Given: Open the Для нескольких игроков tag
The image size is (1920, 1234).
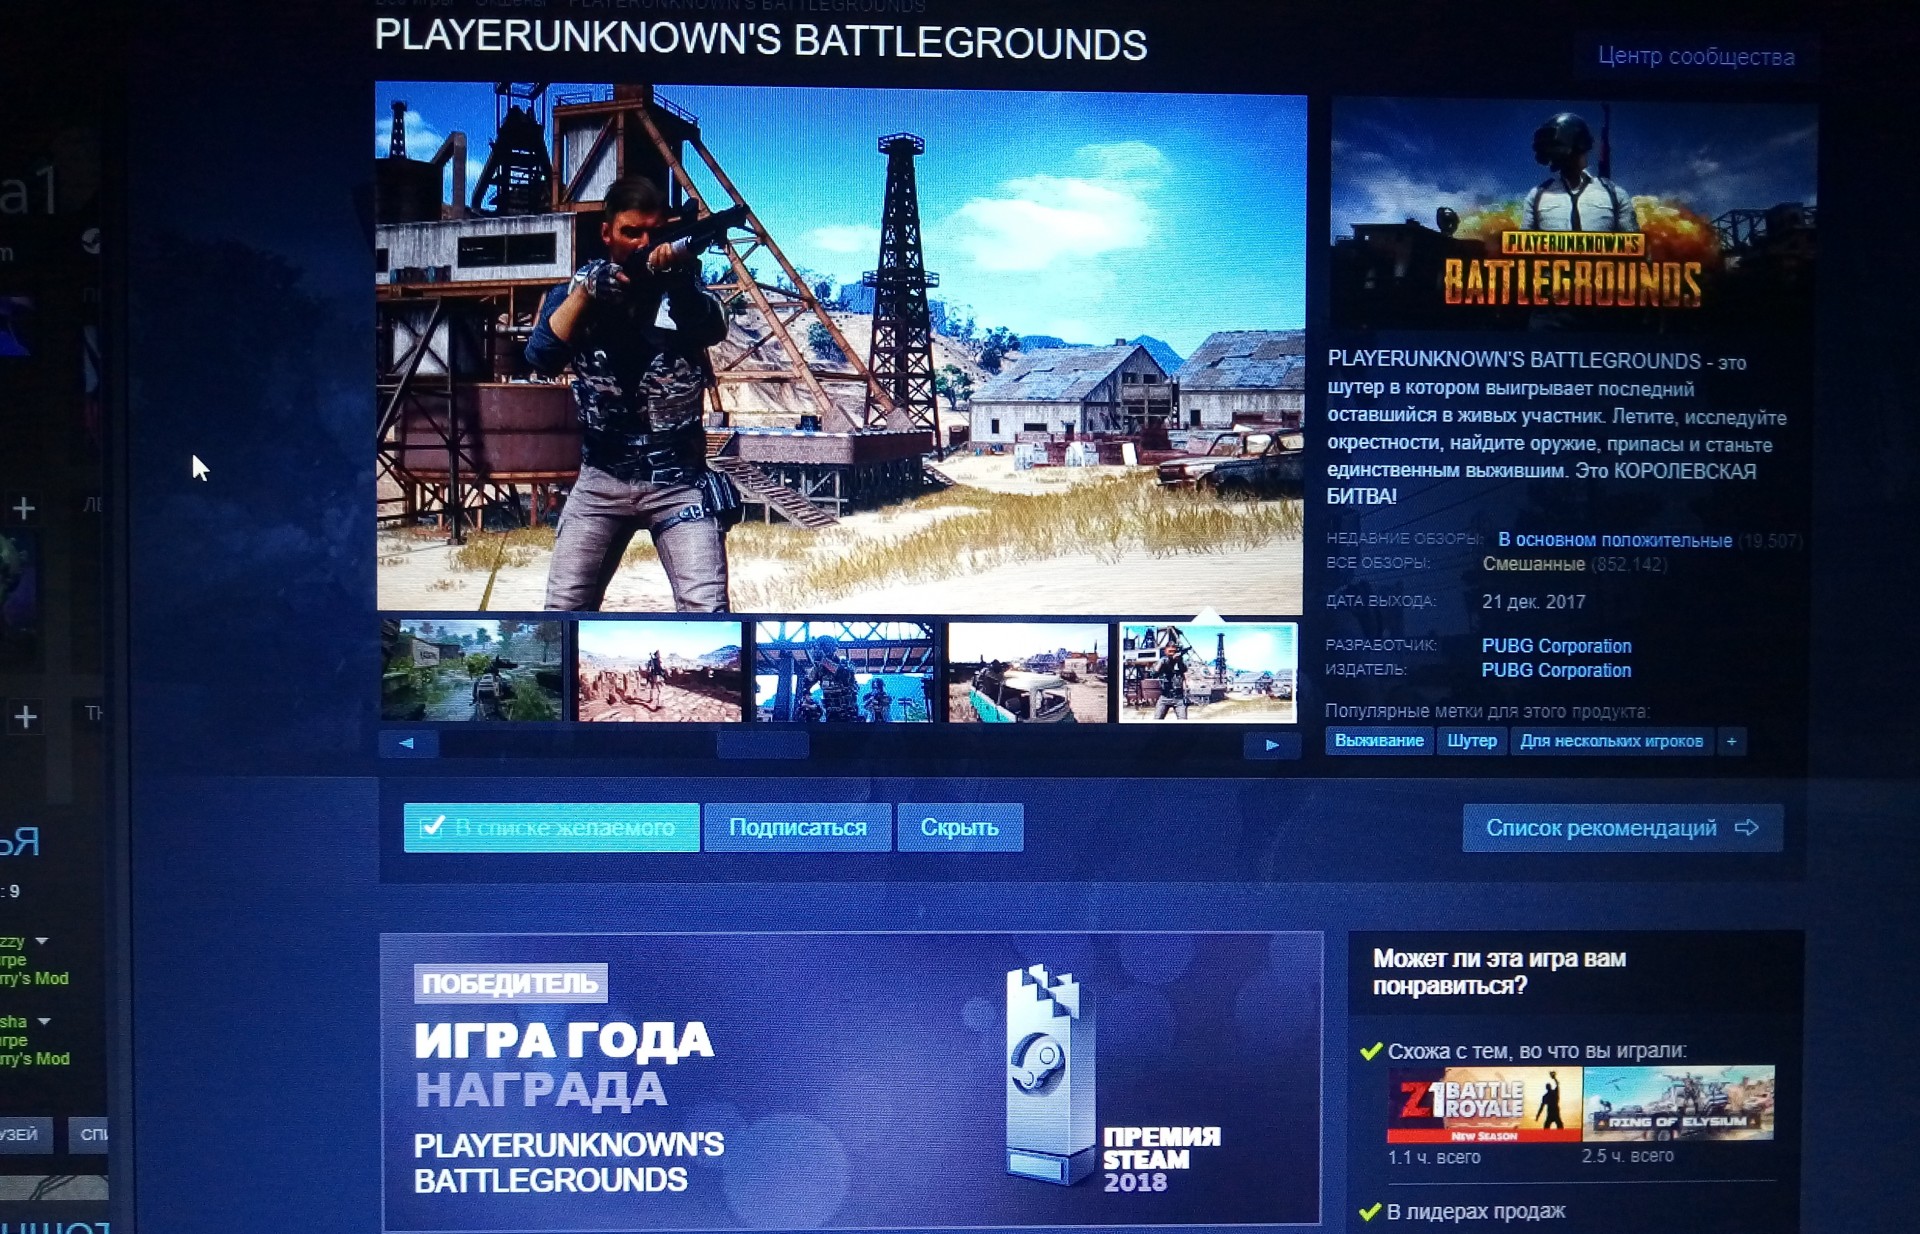Looking at the screenshot, I should click(1611, 741).
